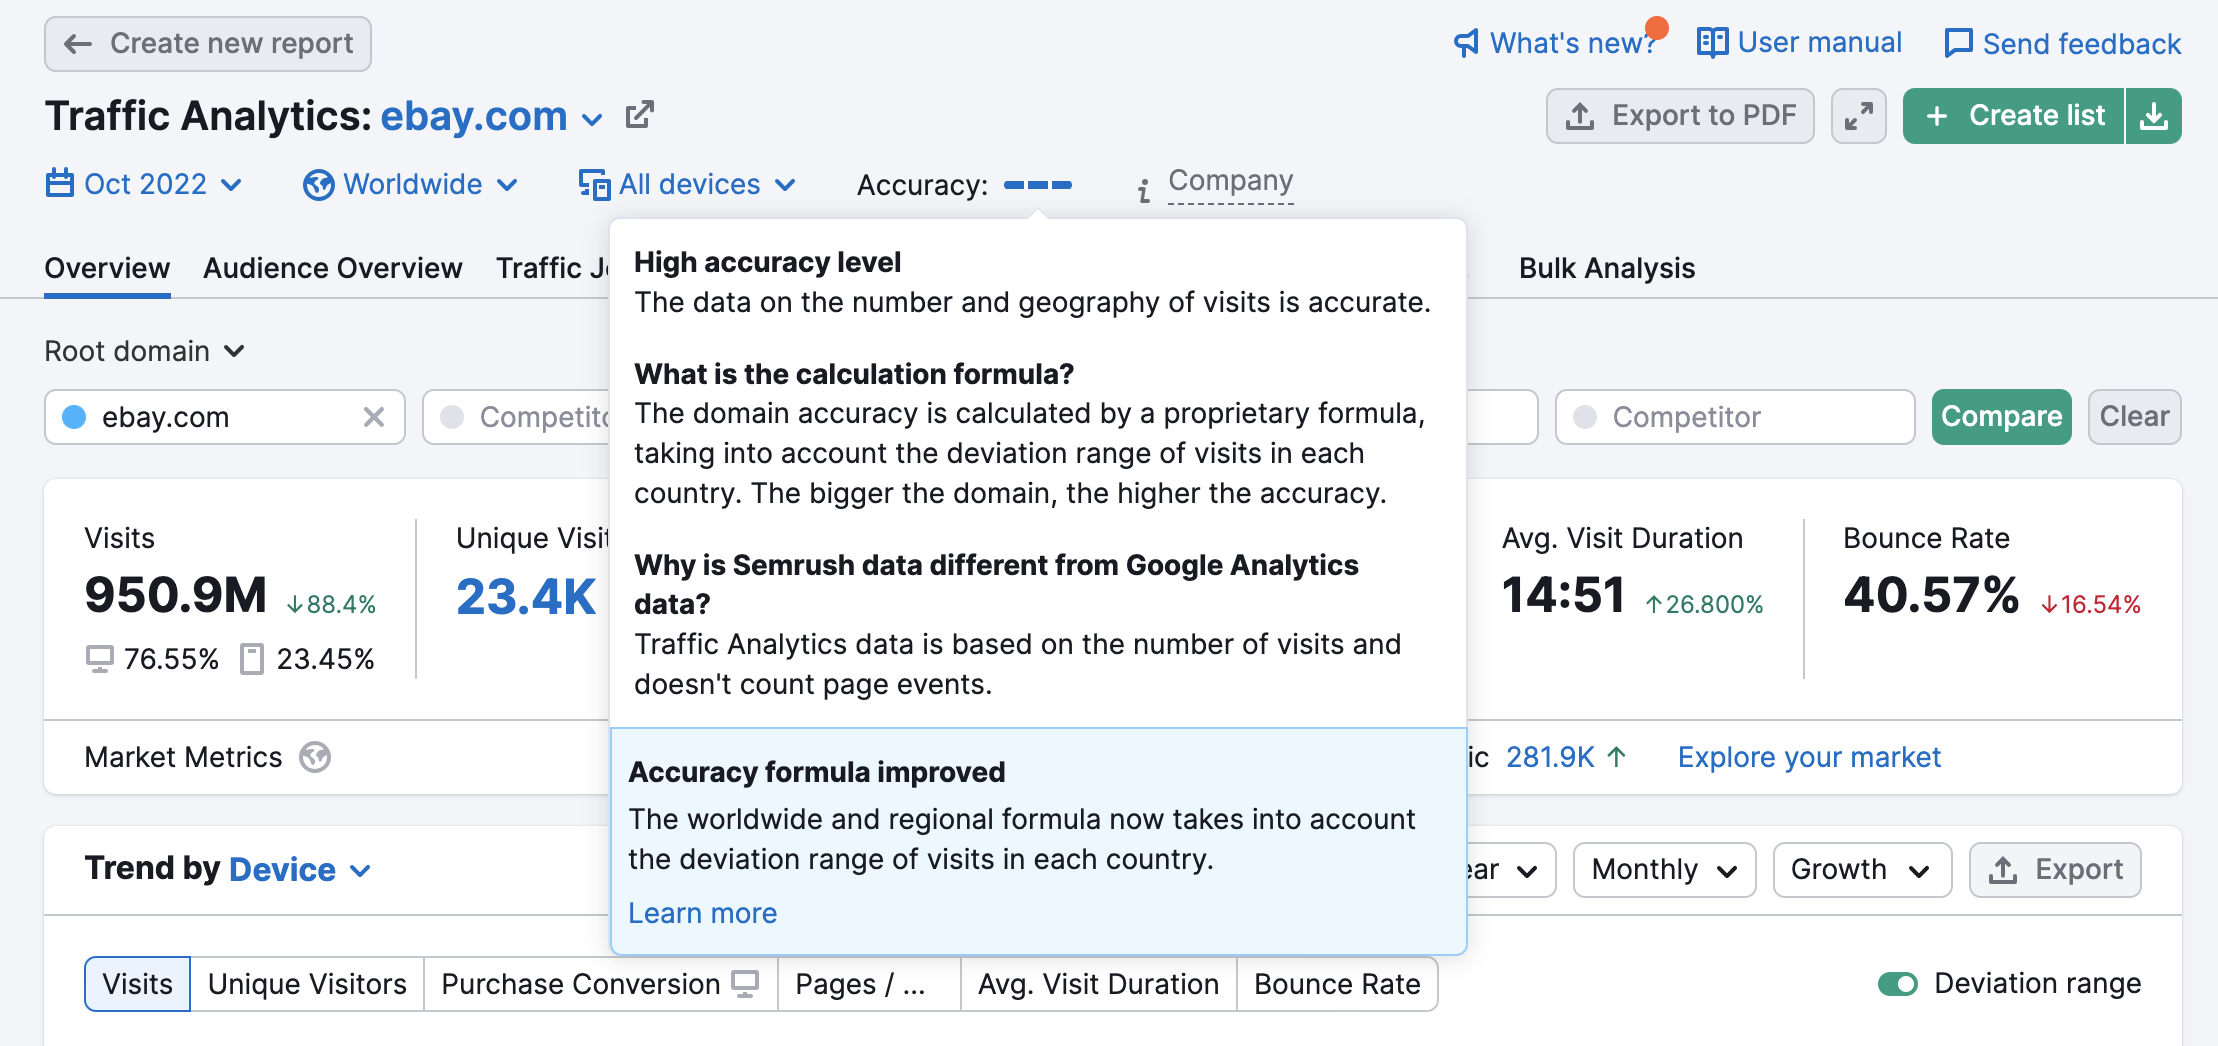Click the globe icon next to Market Metrics
This screenshot has width=2218, height=1046.
pyautogui.click(x=315, y=757)
